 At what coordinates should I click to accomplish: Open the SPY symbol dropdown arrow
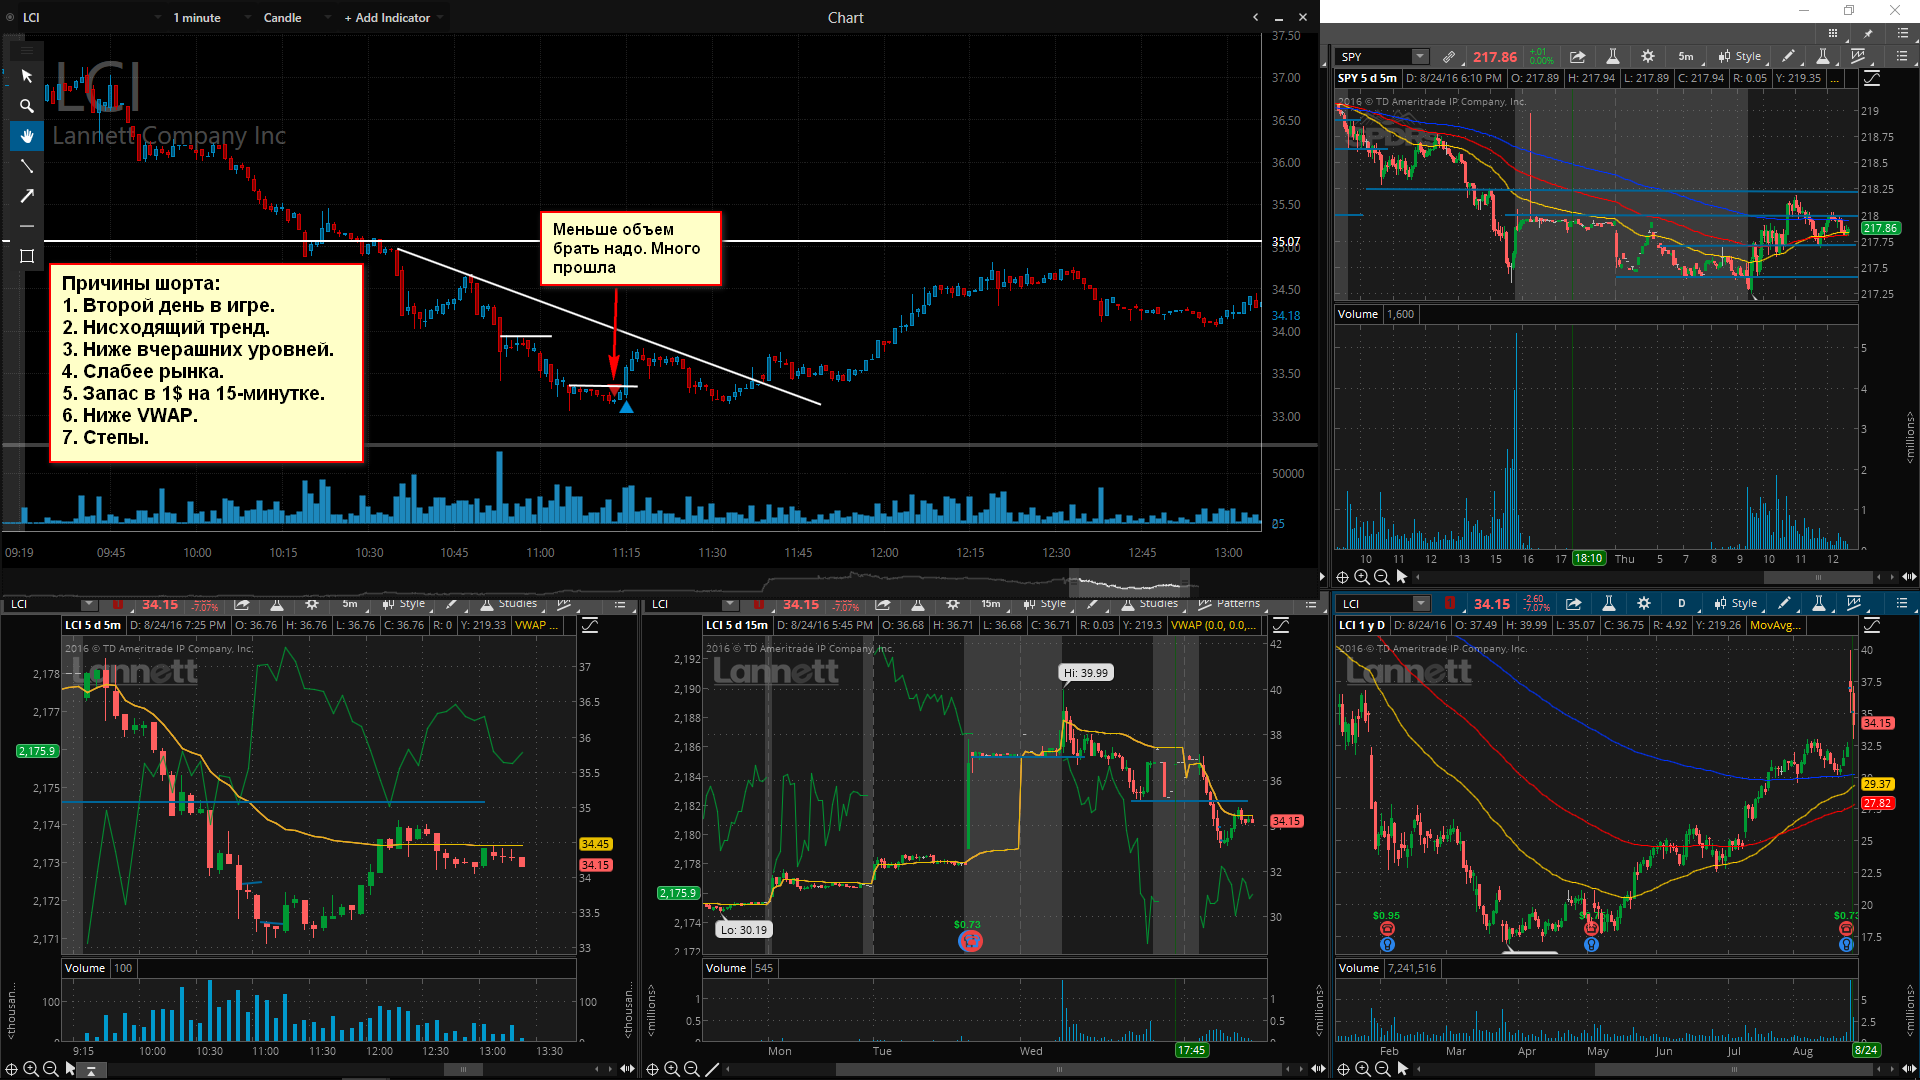1420,57
